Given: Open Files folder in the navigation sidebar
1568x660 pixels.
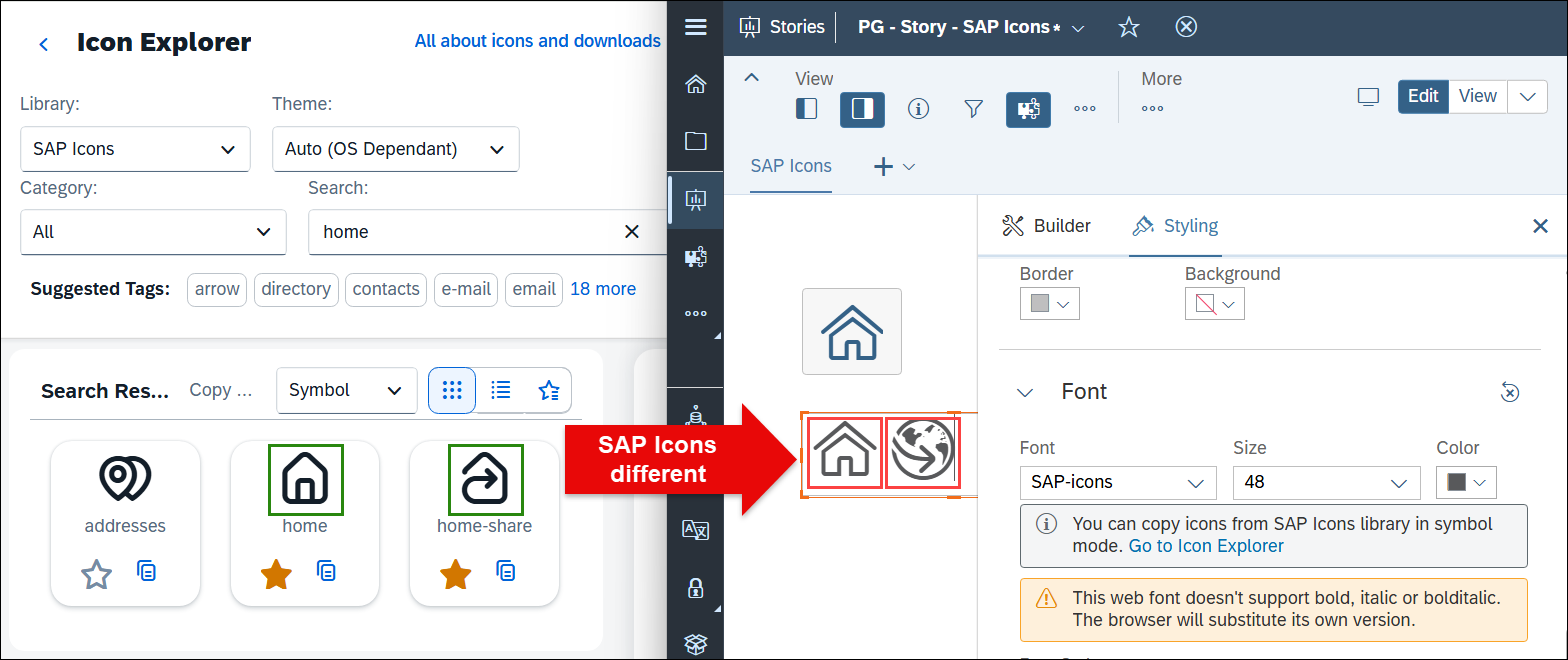Looking at the screenshot, I should (x=696, y=141).
